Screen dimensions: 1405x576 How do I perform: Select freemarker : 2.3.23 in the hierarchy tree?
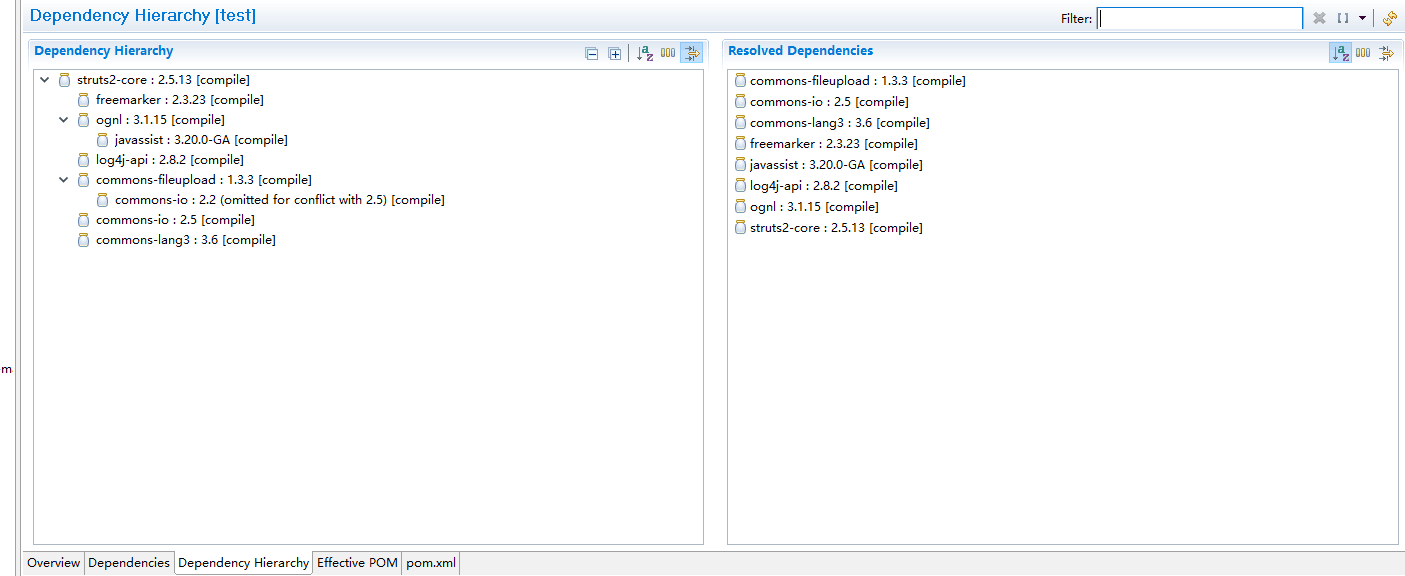180,100
